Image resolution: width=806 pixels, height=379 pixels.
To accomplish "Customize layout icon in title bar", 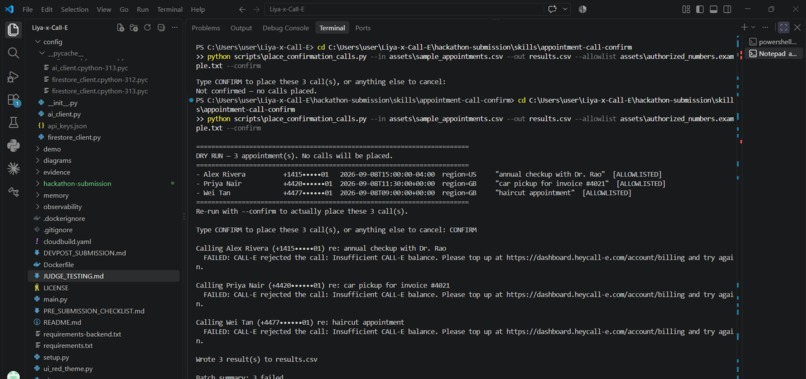I will click(x=686, y=9).
